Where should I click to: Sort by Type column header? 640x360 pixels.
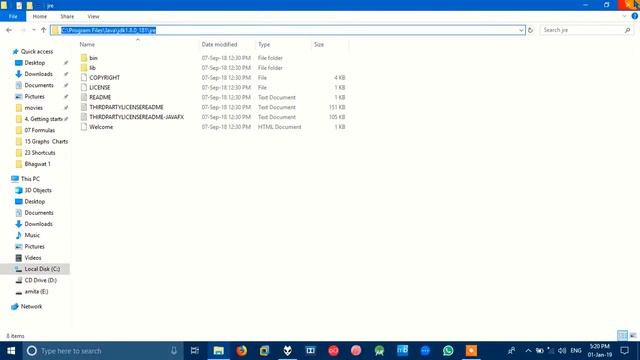[x=283, y=44]
